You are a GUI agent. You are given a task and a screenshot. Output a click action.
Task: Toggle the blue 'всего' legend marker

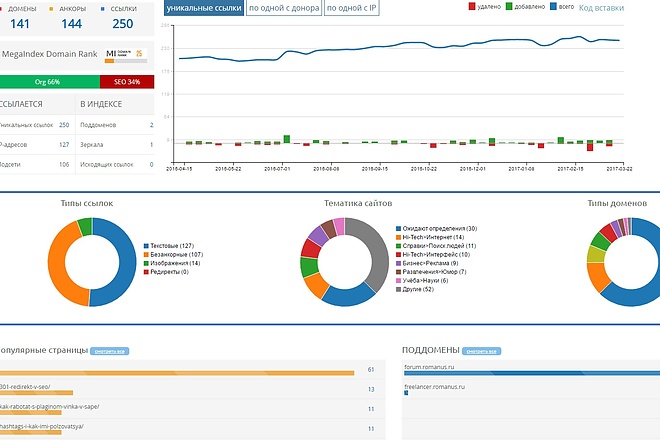coord(554,6)
